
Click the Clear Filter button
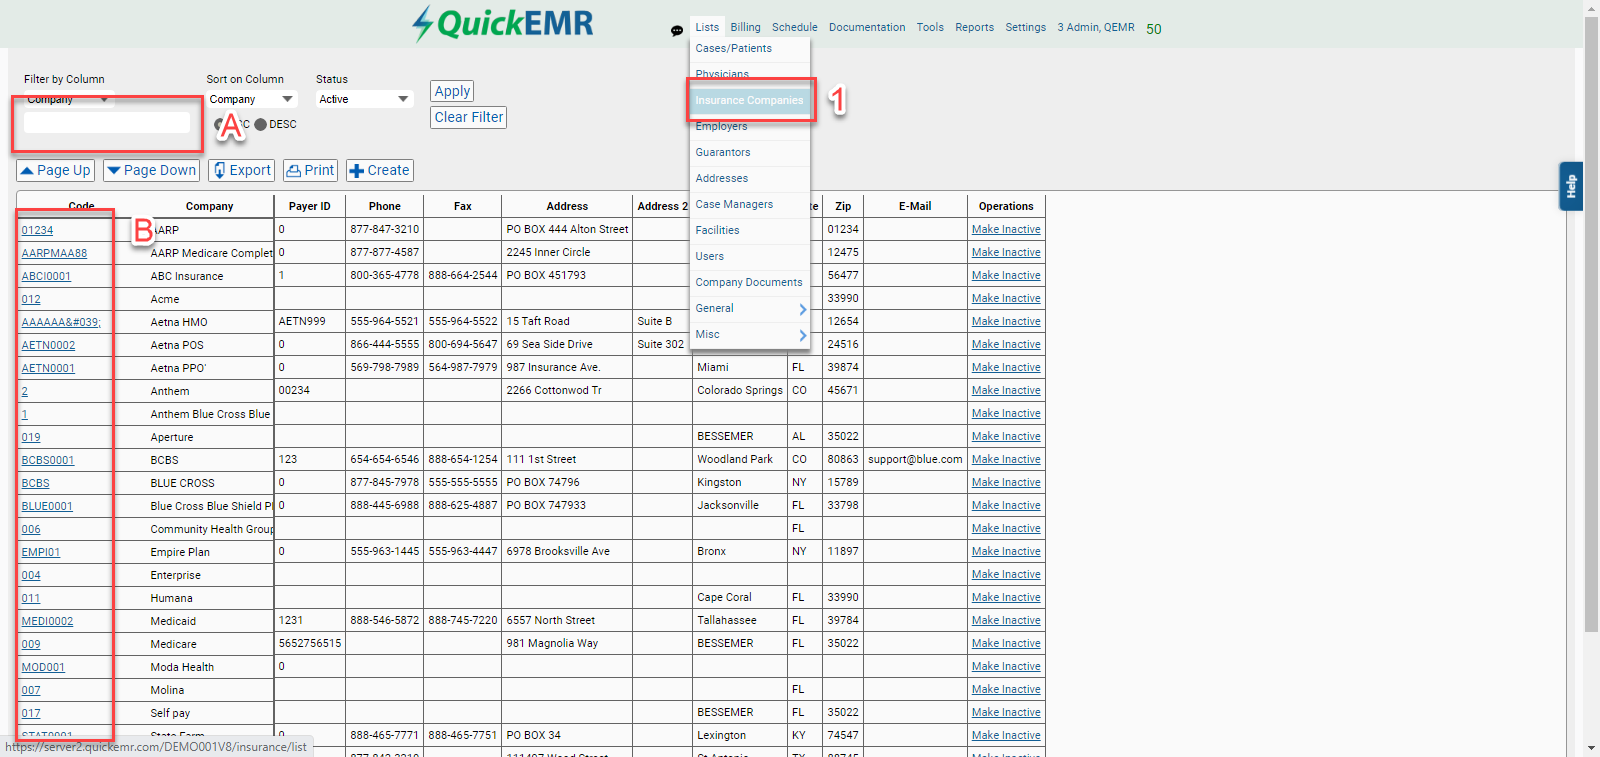[469, 117]
